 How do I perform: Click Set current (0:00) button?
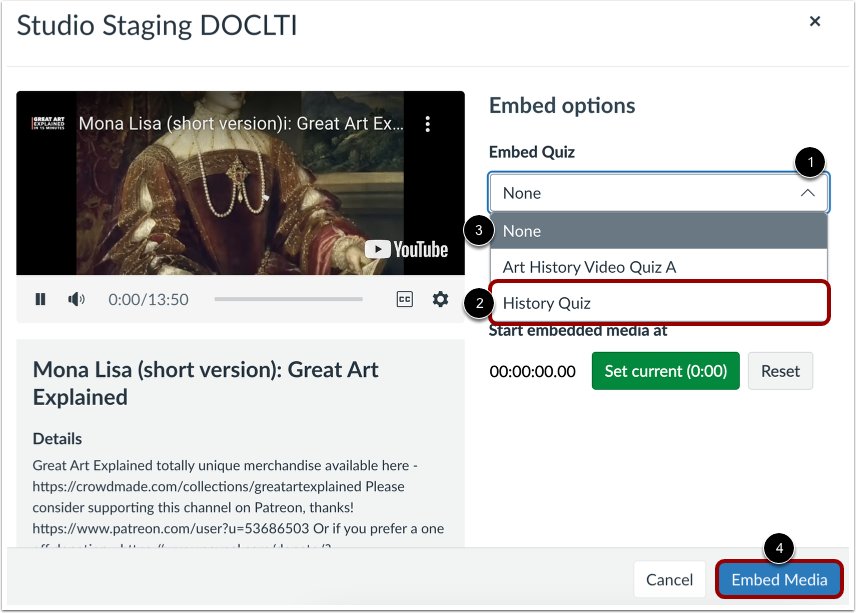pyautogui.click(x=665, y=371)
